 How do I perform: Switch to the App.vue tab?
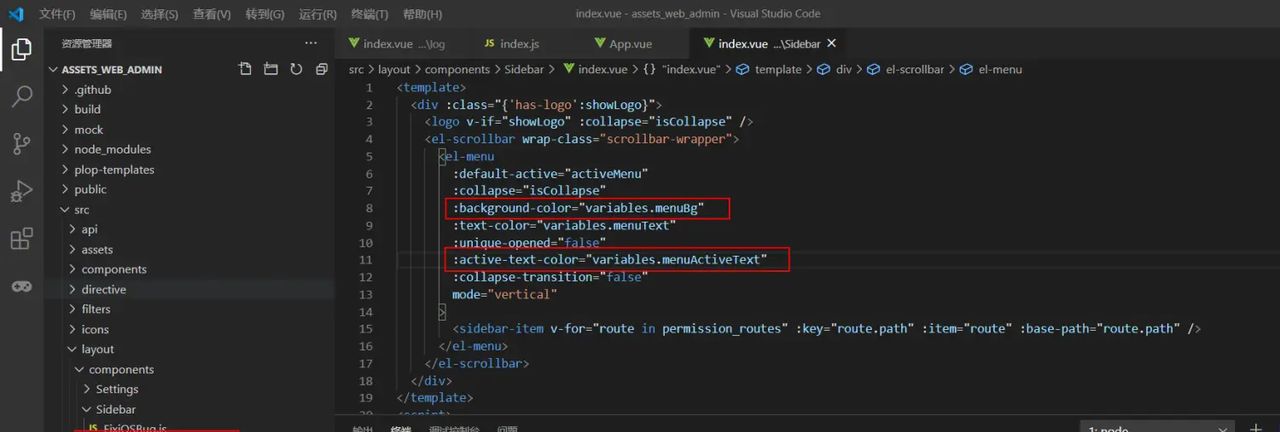(623, 44)
